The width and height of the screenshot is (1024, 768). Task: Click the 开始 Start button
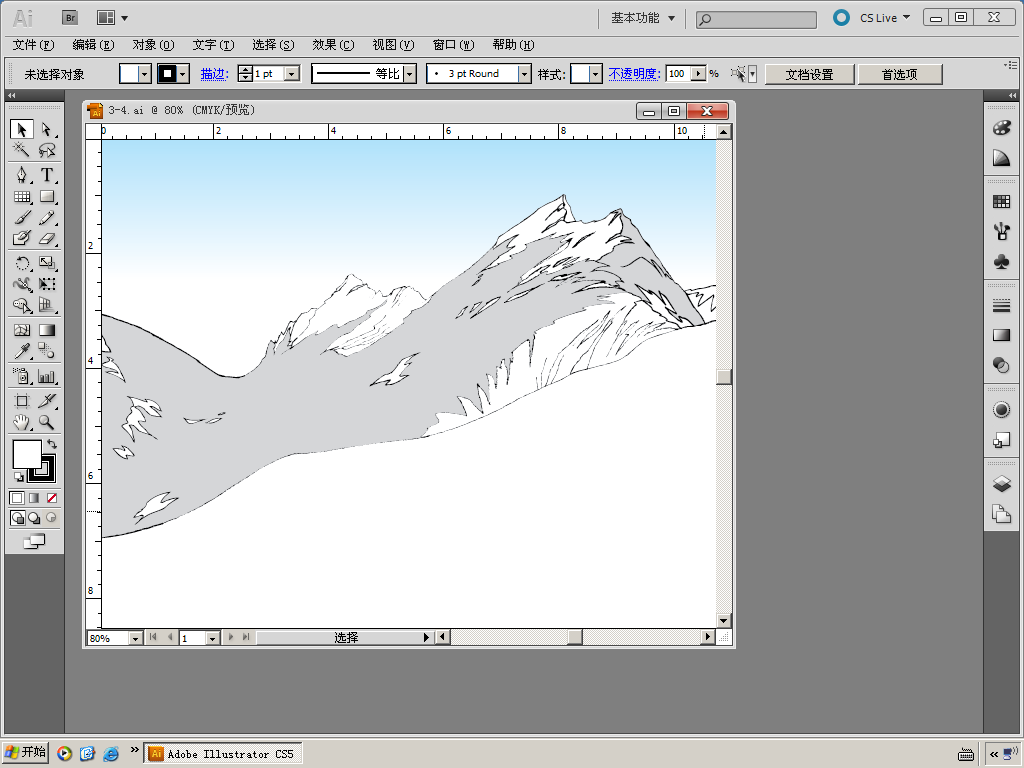[x=25, y=753]
